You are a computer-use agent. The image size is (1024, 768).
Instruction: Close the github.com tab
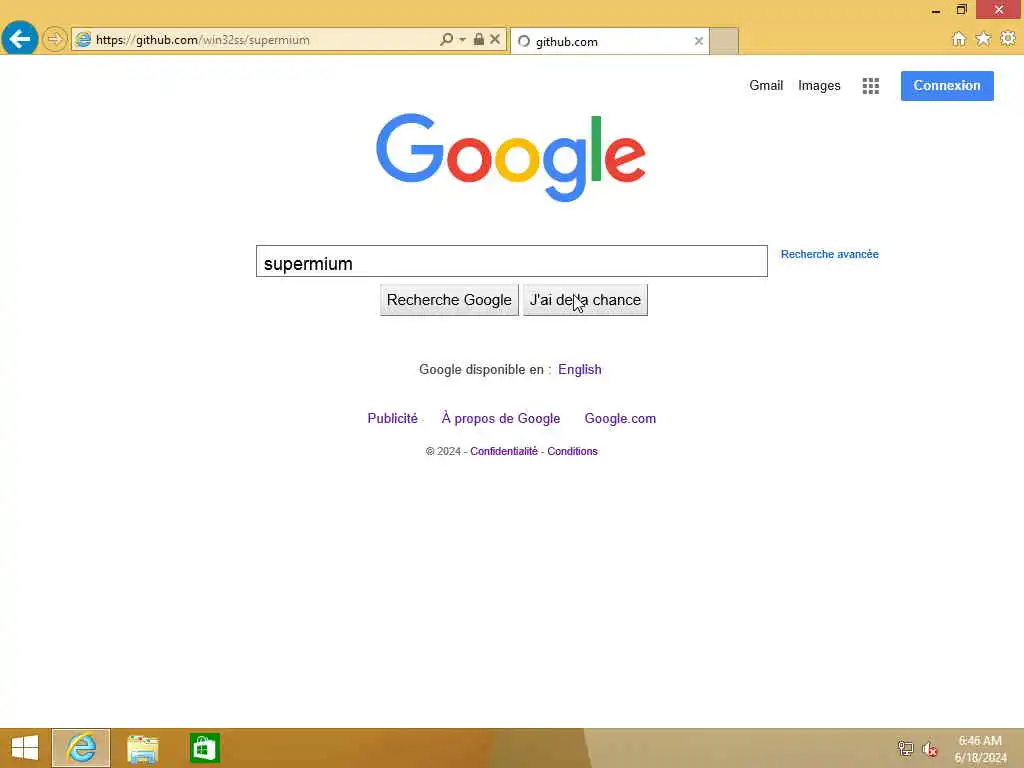pos(699,41)
